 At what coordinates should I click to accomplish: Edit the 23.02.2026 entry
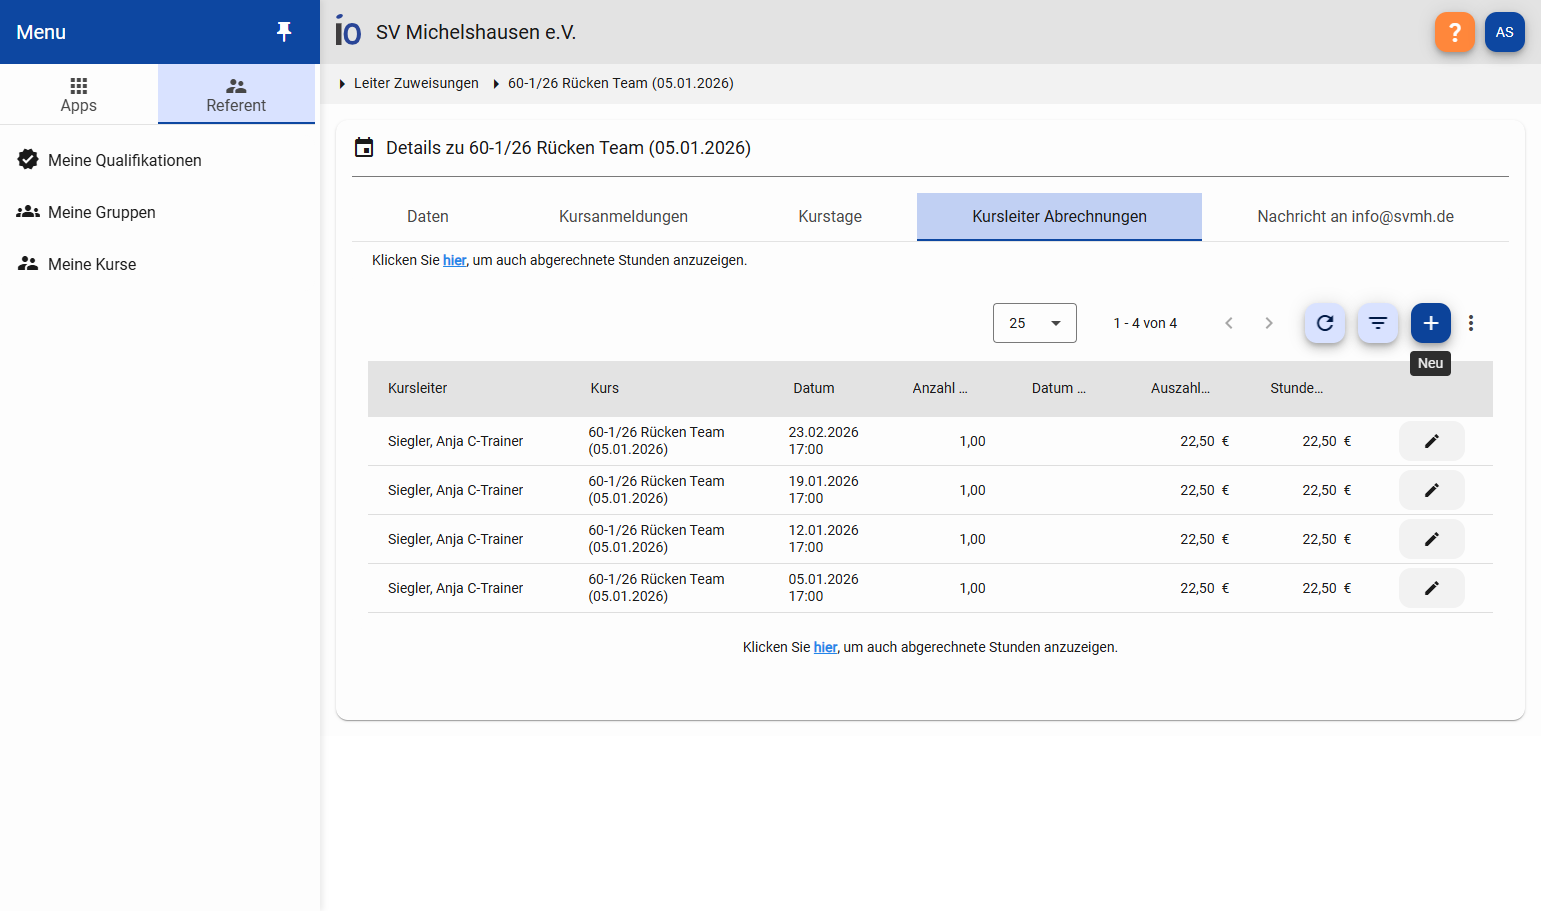point(1432,441)
